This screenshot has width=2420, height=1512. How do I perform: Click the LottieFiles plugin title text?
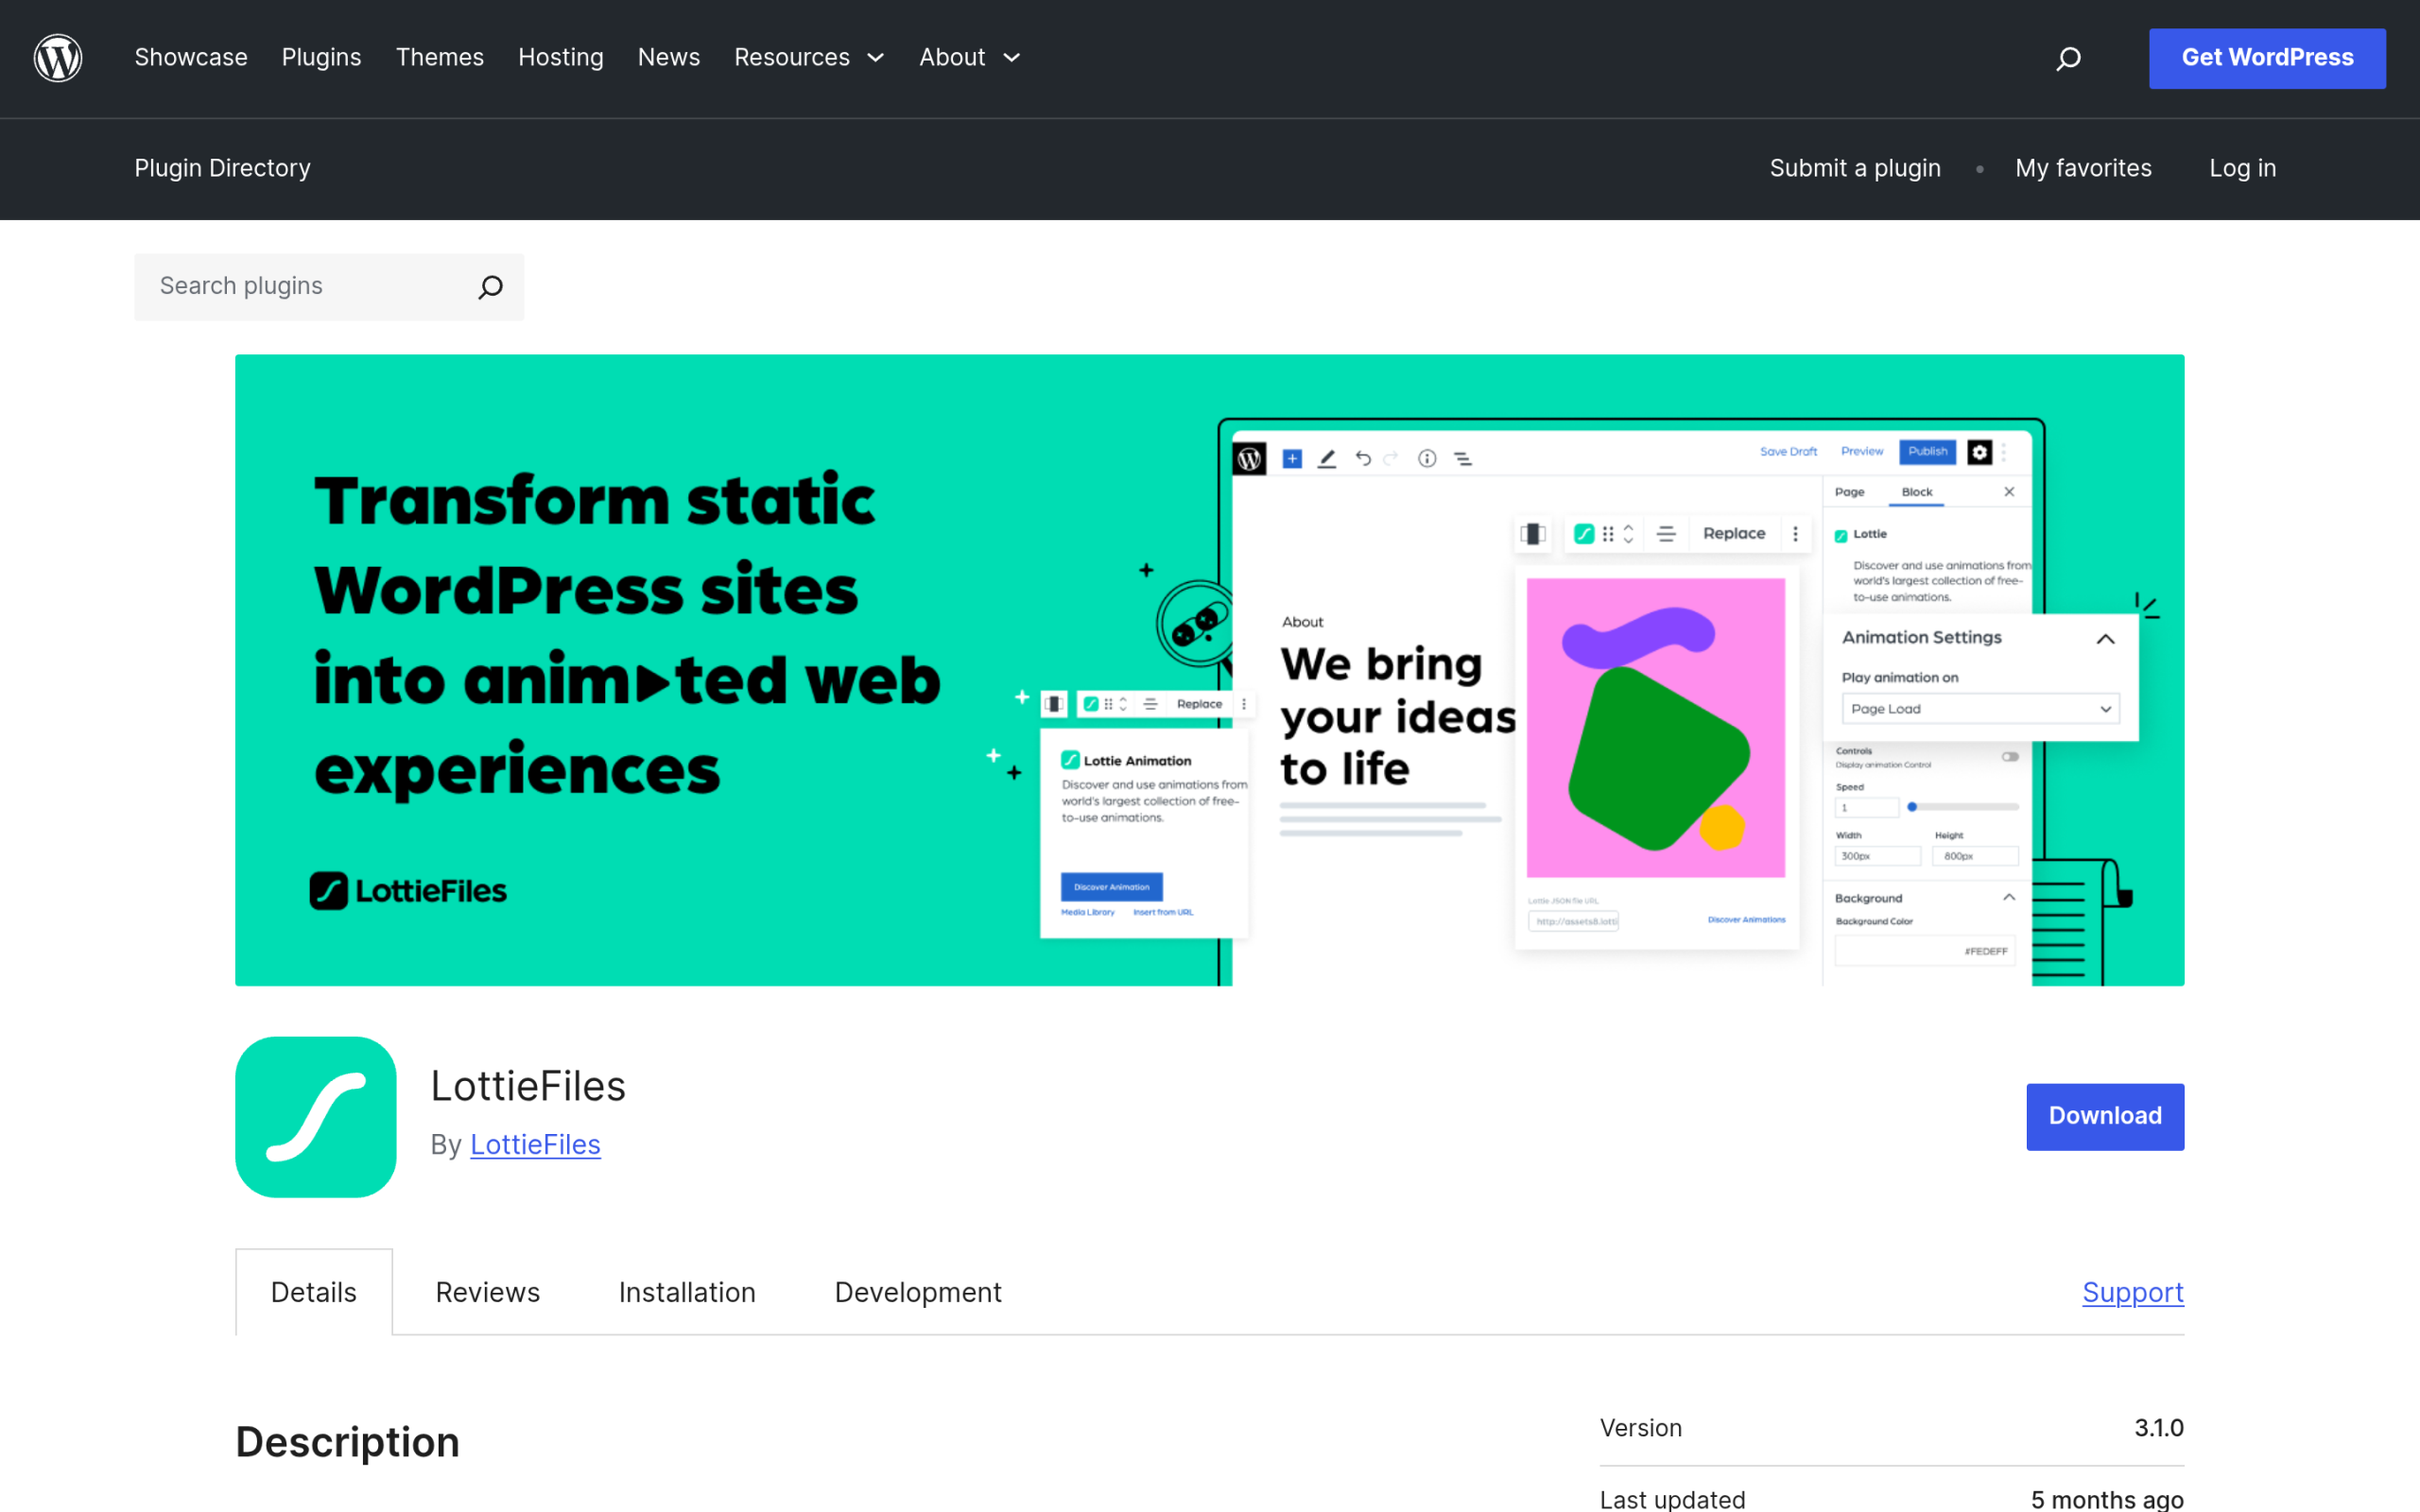(x=528, y=1086)
